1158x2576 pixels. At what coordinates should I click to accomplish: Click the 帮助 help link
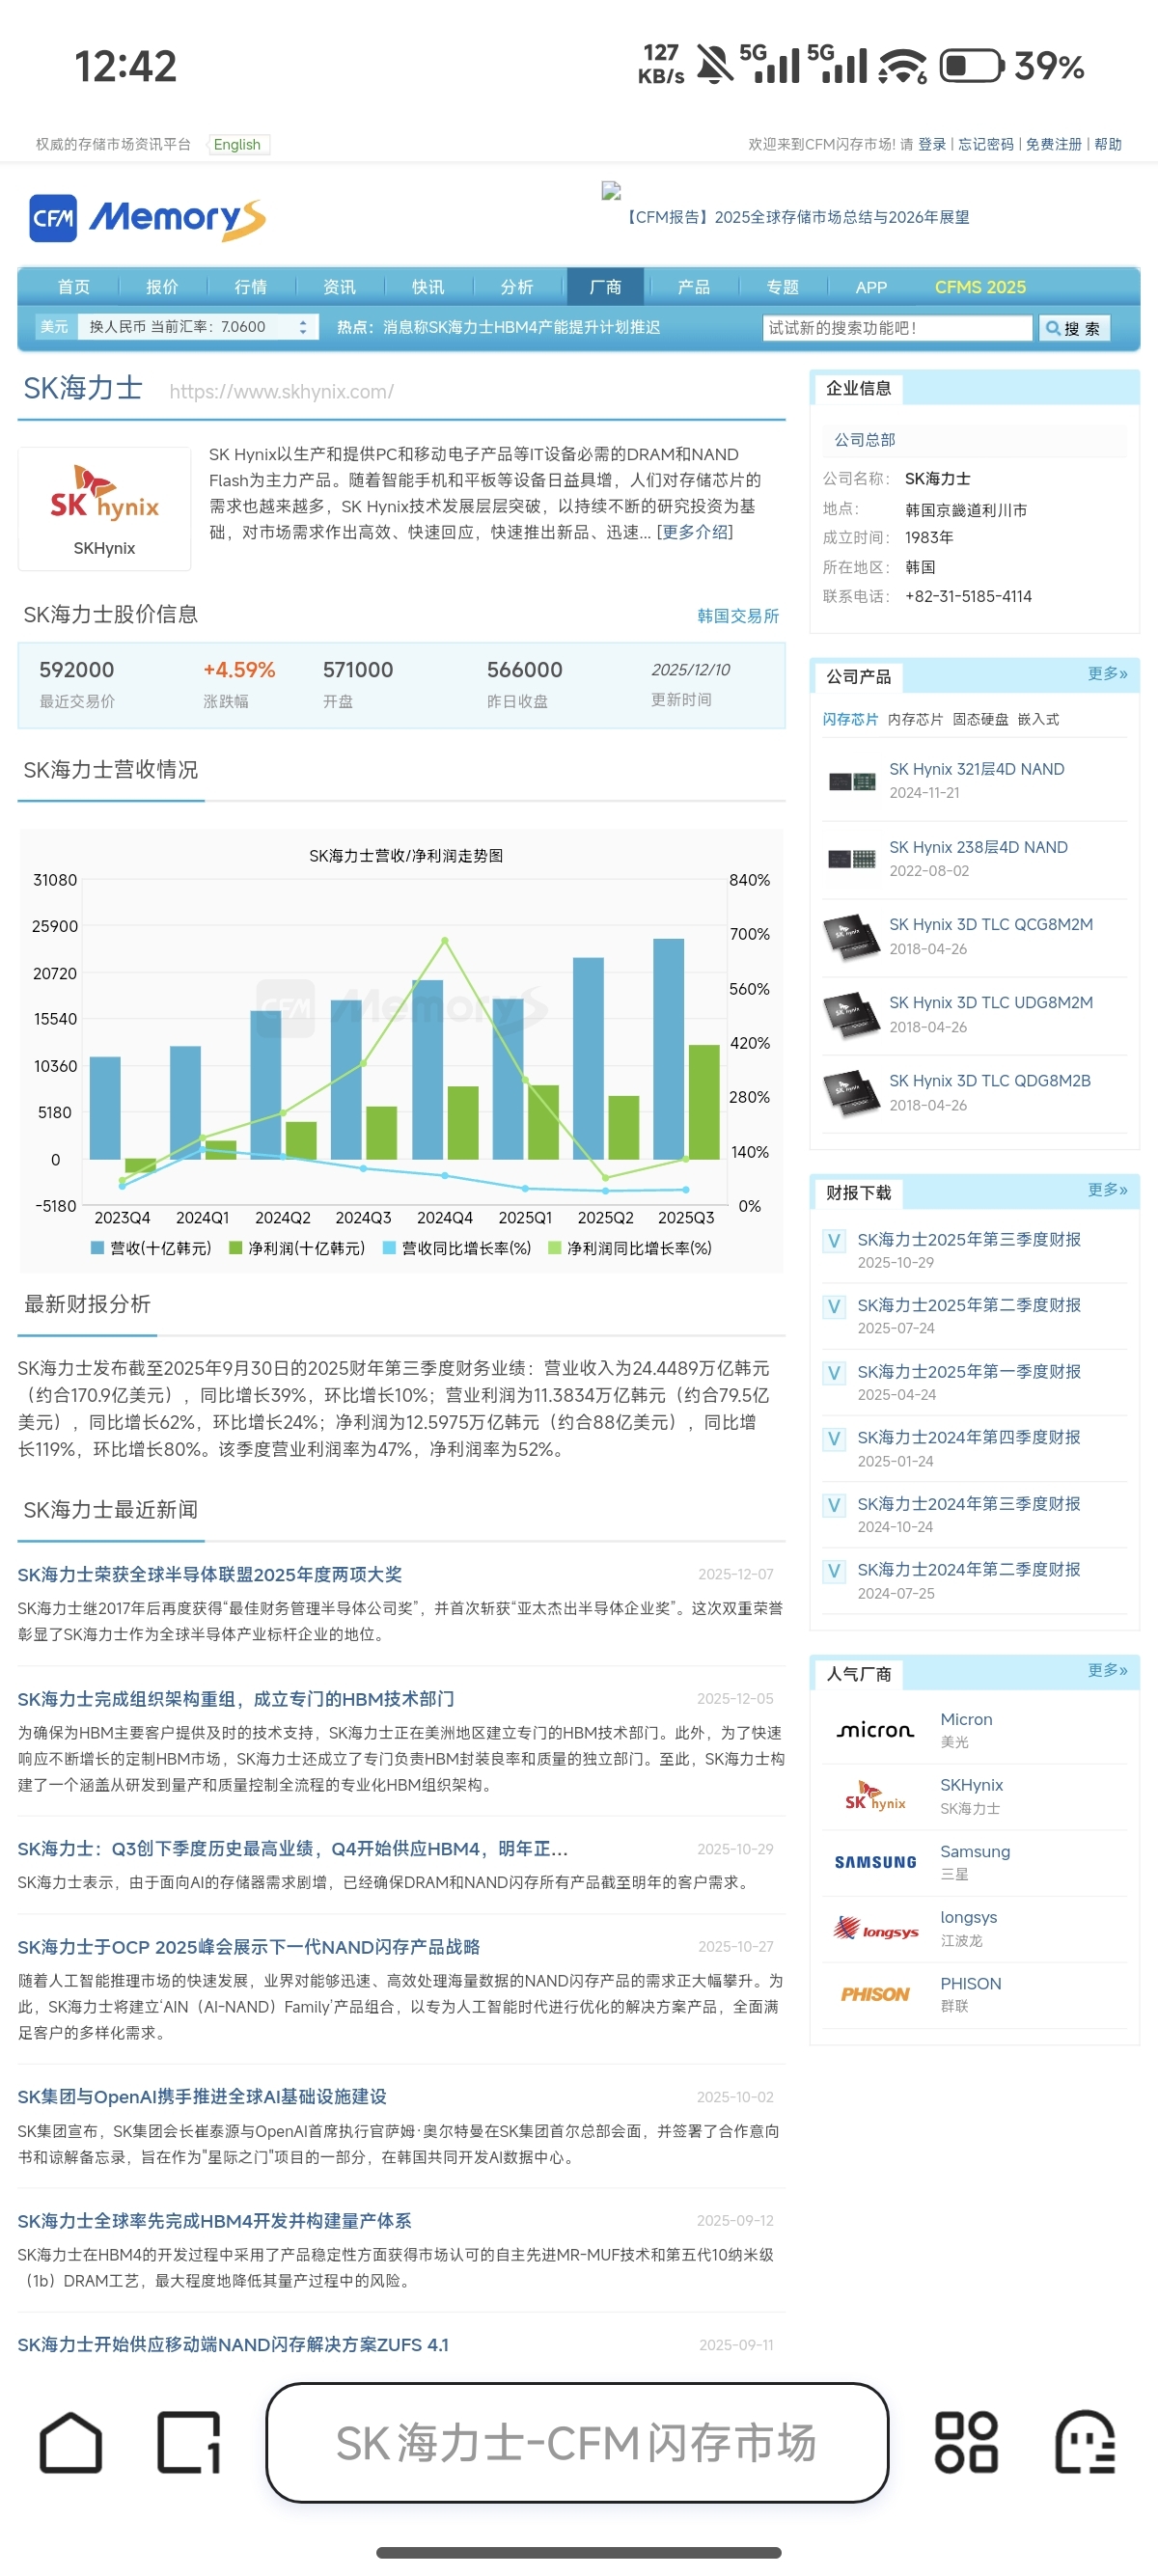(1107, 145)
